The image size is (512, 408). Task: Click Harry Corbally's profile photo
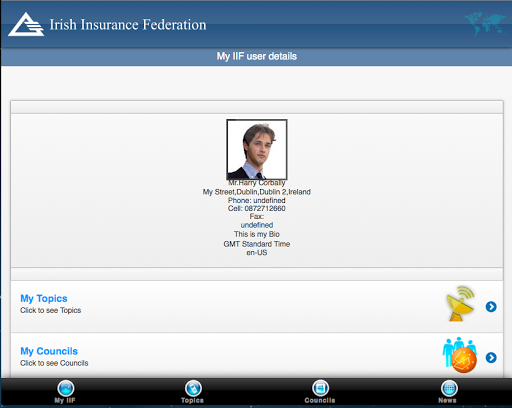point(257,150)
